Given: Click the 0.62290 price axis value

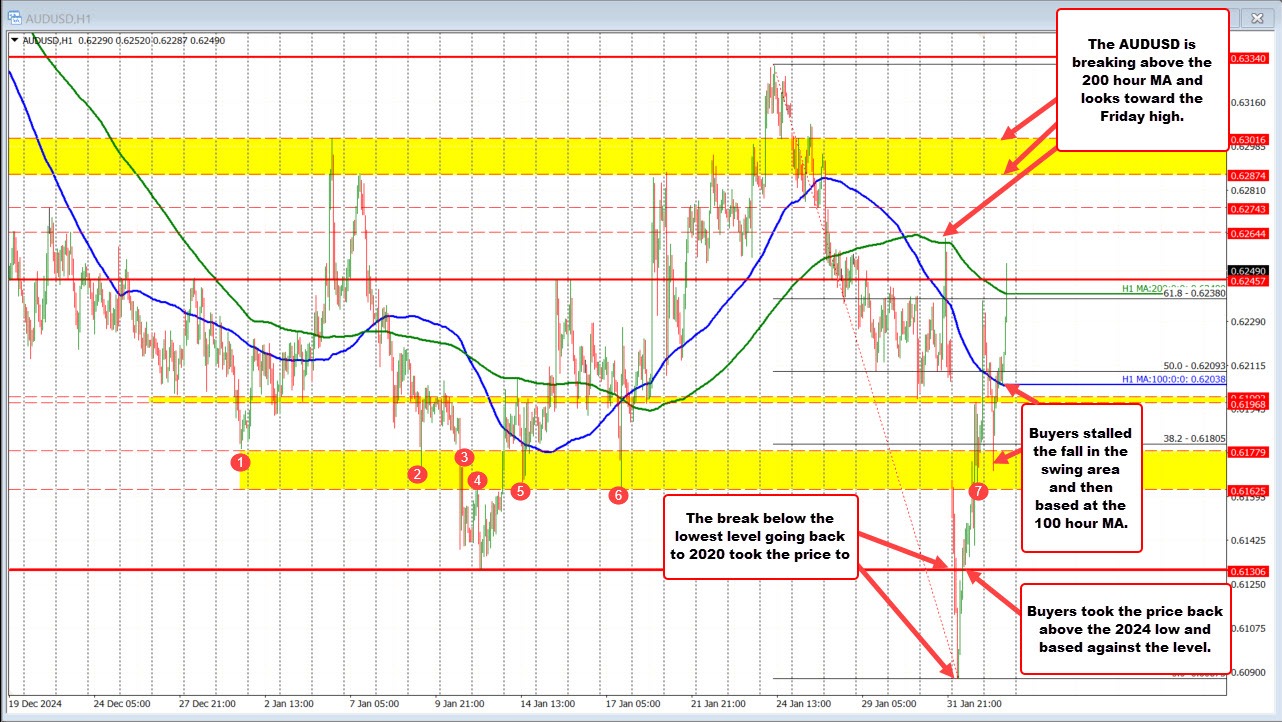Looking at the screenshot, I should pos(1249,322).
